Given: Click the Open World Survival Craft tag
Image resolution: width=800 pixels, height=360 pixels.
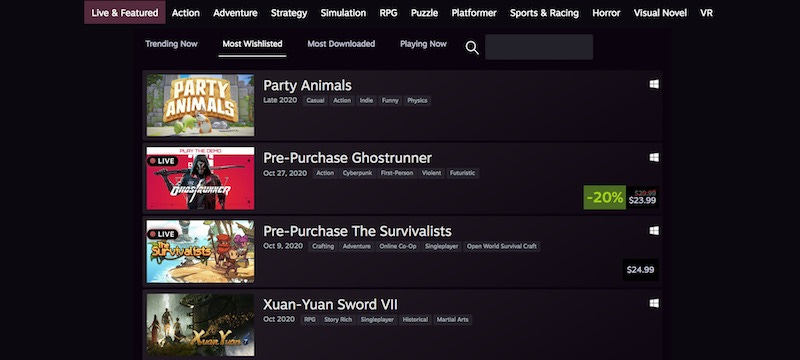Looking at the screenshot, I should pos(502,247).
